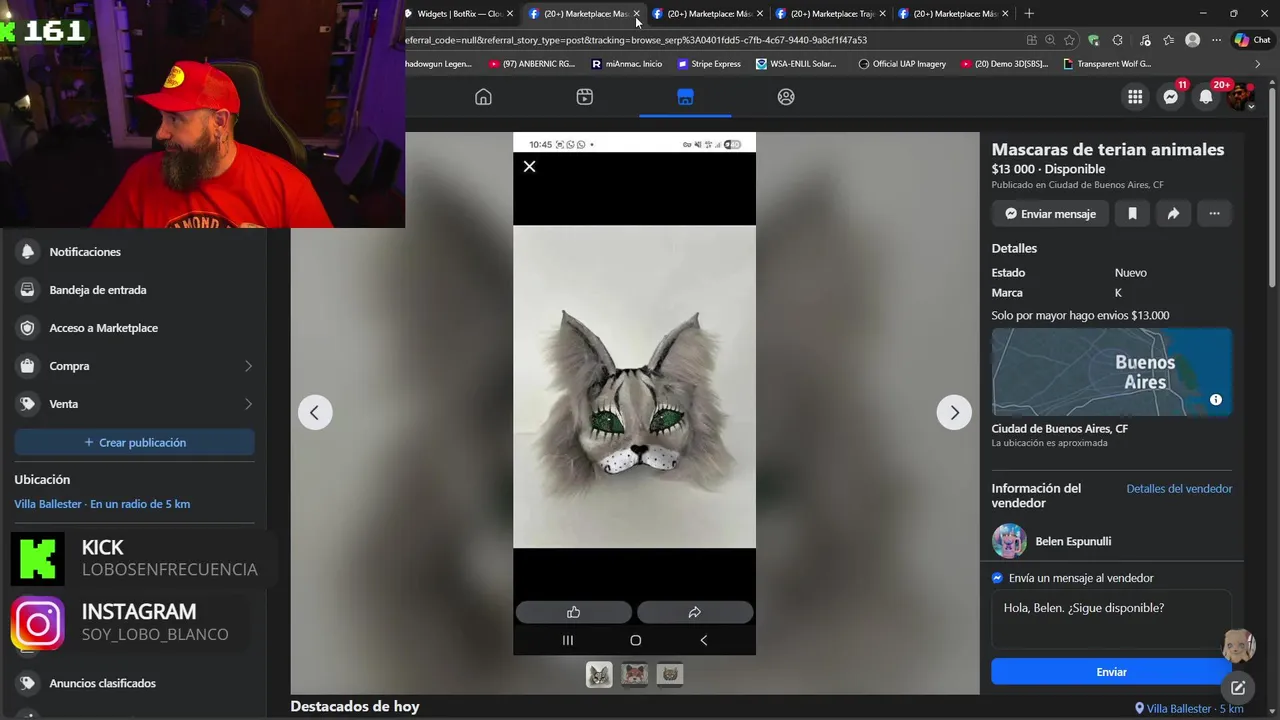
Task: Open the Stripe Express bookmark
Action: coord(709,63)
